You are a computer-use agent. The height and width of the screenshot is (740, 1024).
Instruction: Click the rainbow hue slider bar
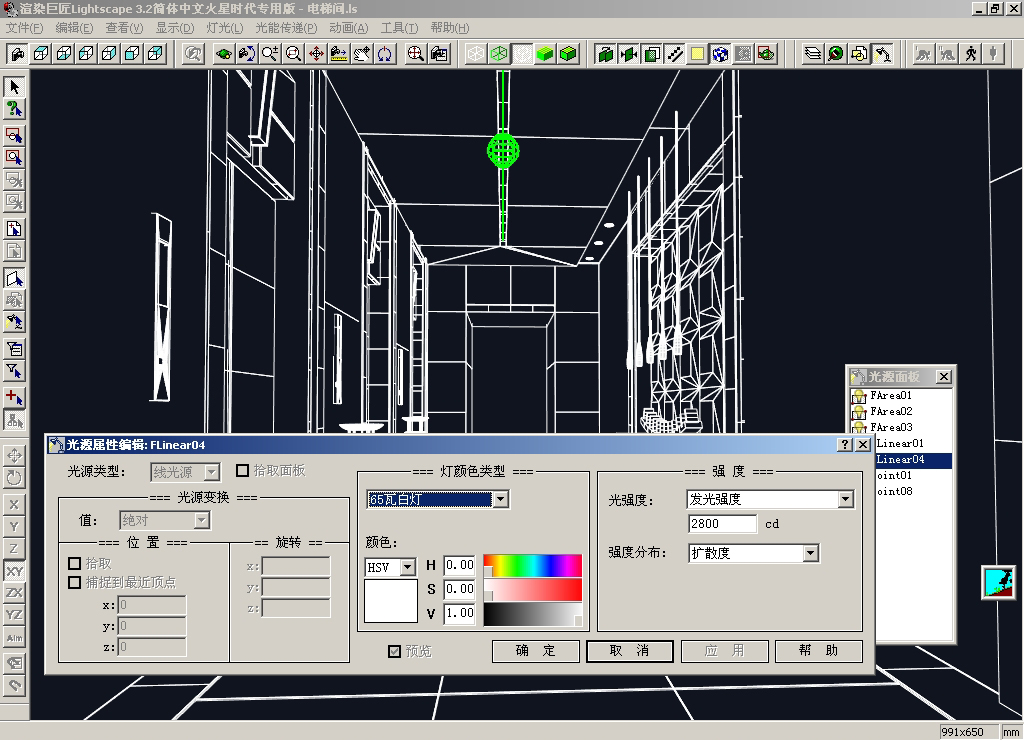(x=532, y=565)
